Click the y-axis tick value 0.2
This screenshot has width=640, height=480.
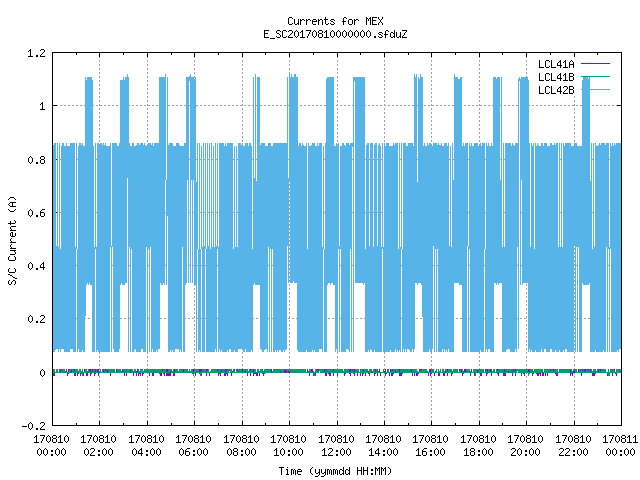coord(36,319)
